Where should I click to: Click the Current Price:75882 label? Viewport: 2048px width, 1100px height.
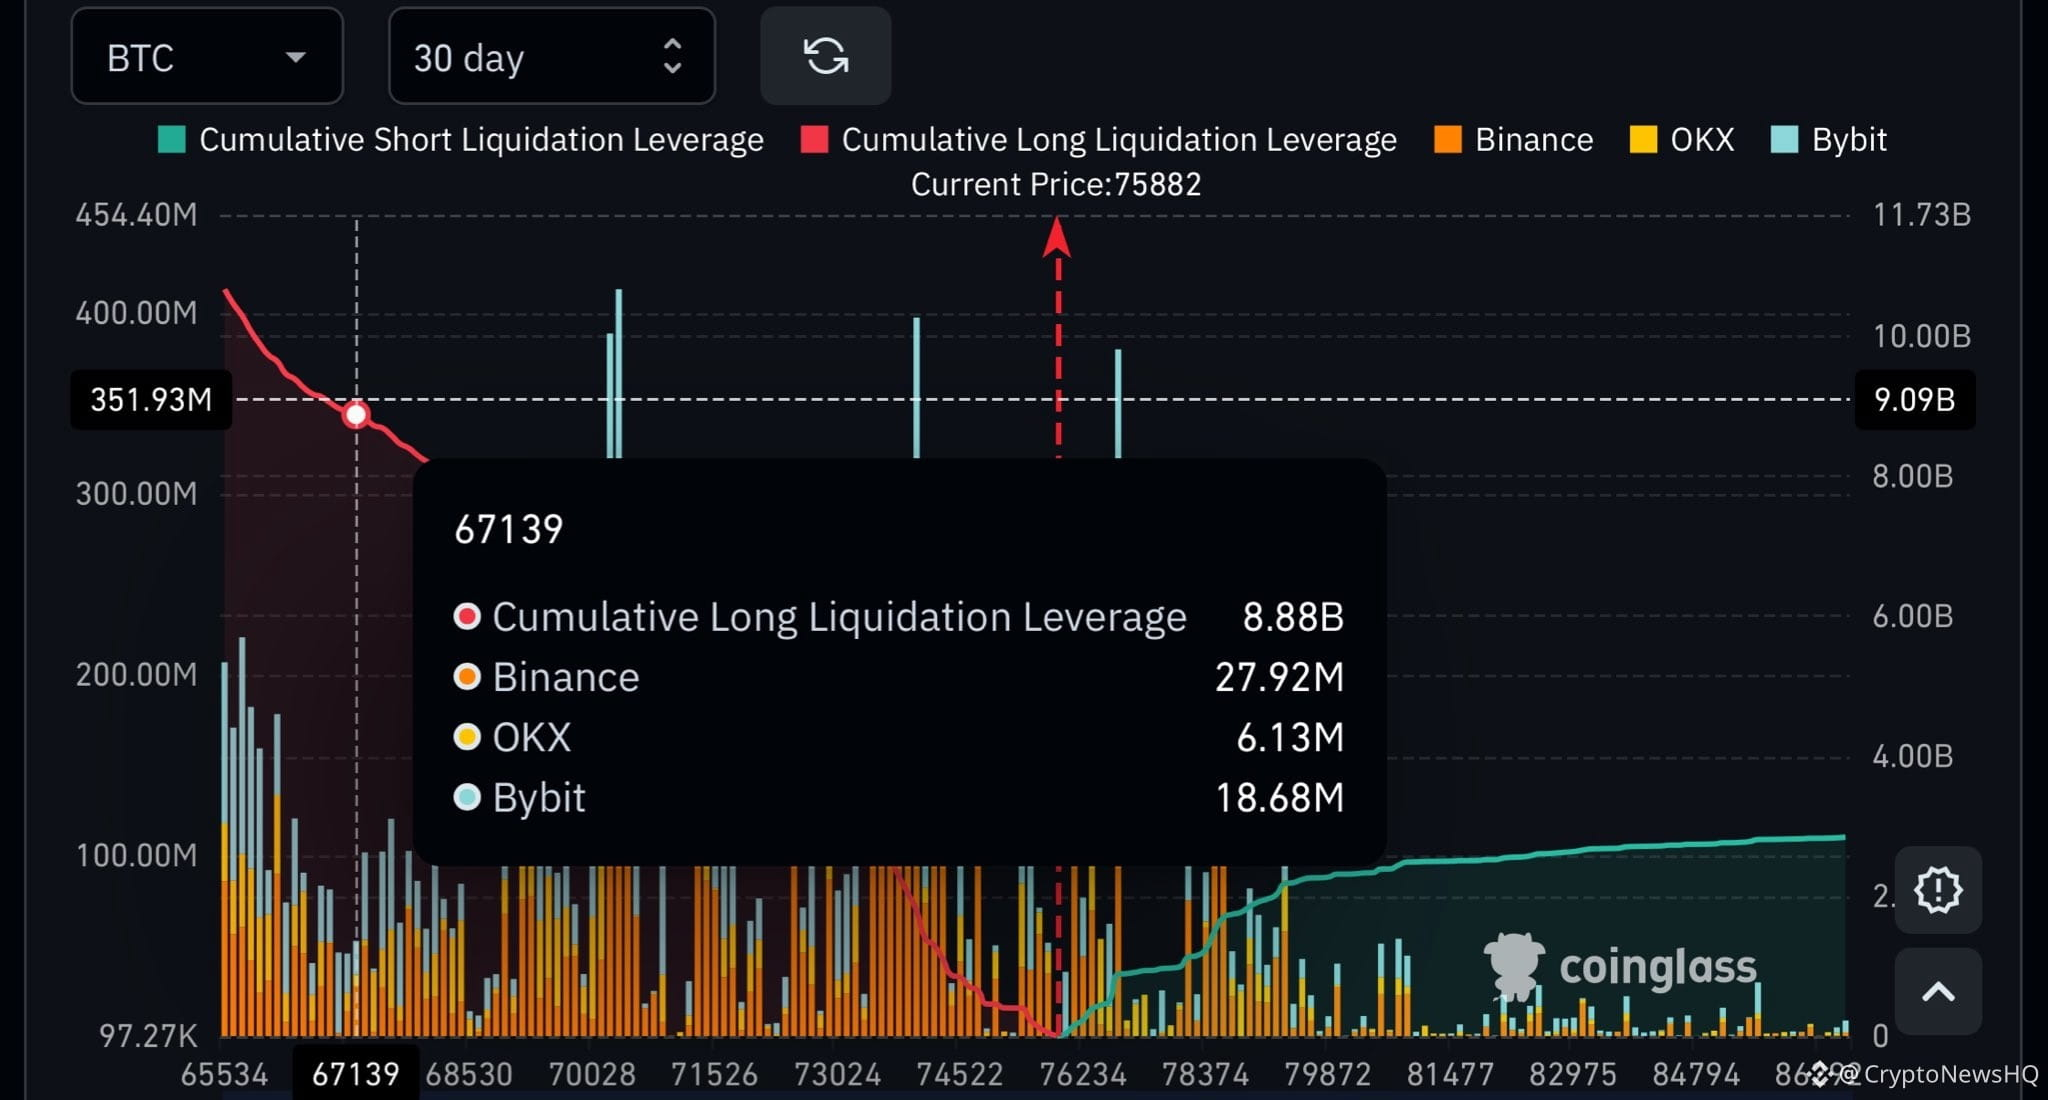(x=1056, y=185)
